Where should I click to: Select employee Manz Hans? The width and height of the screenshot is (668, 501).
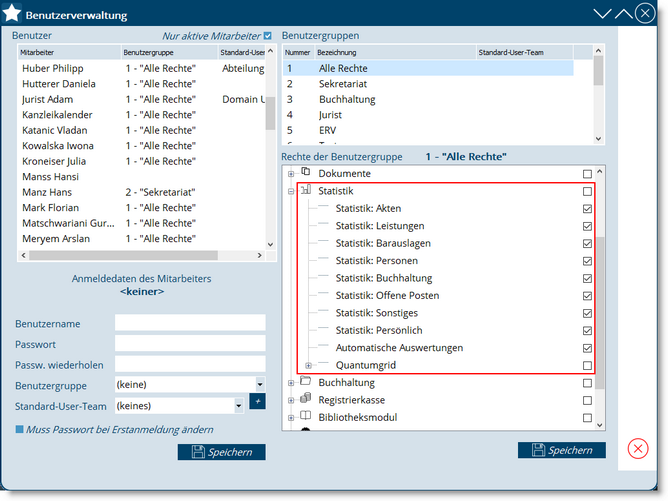tap(142, 192)
